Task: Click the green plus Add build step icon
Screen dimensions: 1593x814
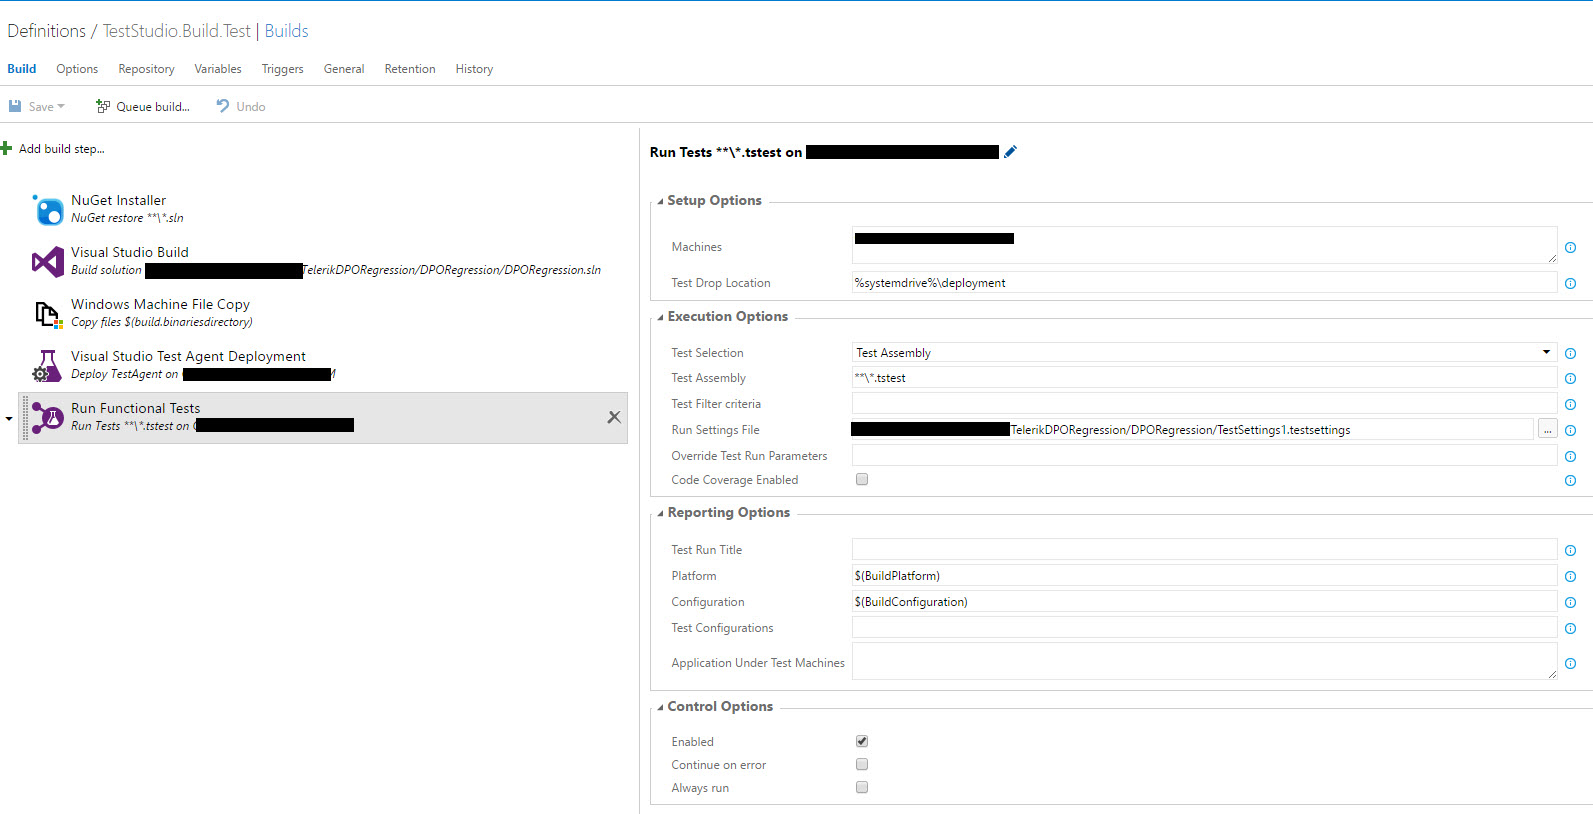Action: pyautogui.click(x=7, y=149)
